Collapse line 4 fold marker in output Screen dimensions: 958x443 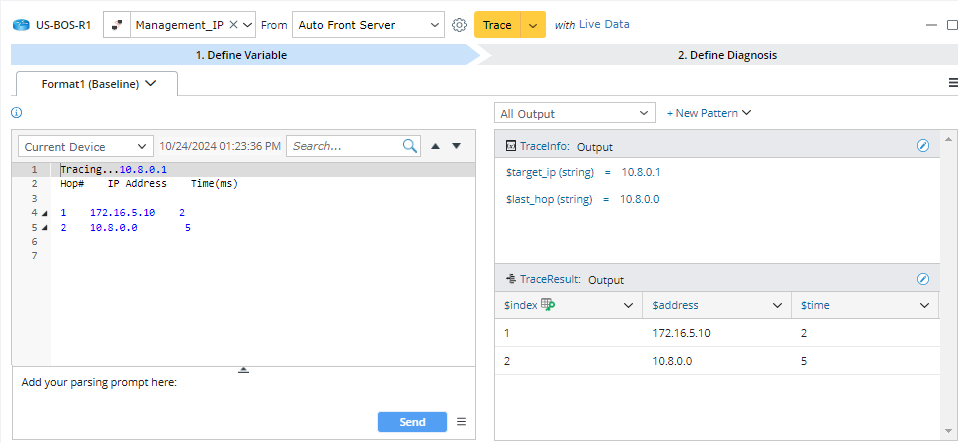click(x=45, y=213)
